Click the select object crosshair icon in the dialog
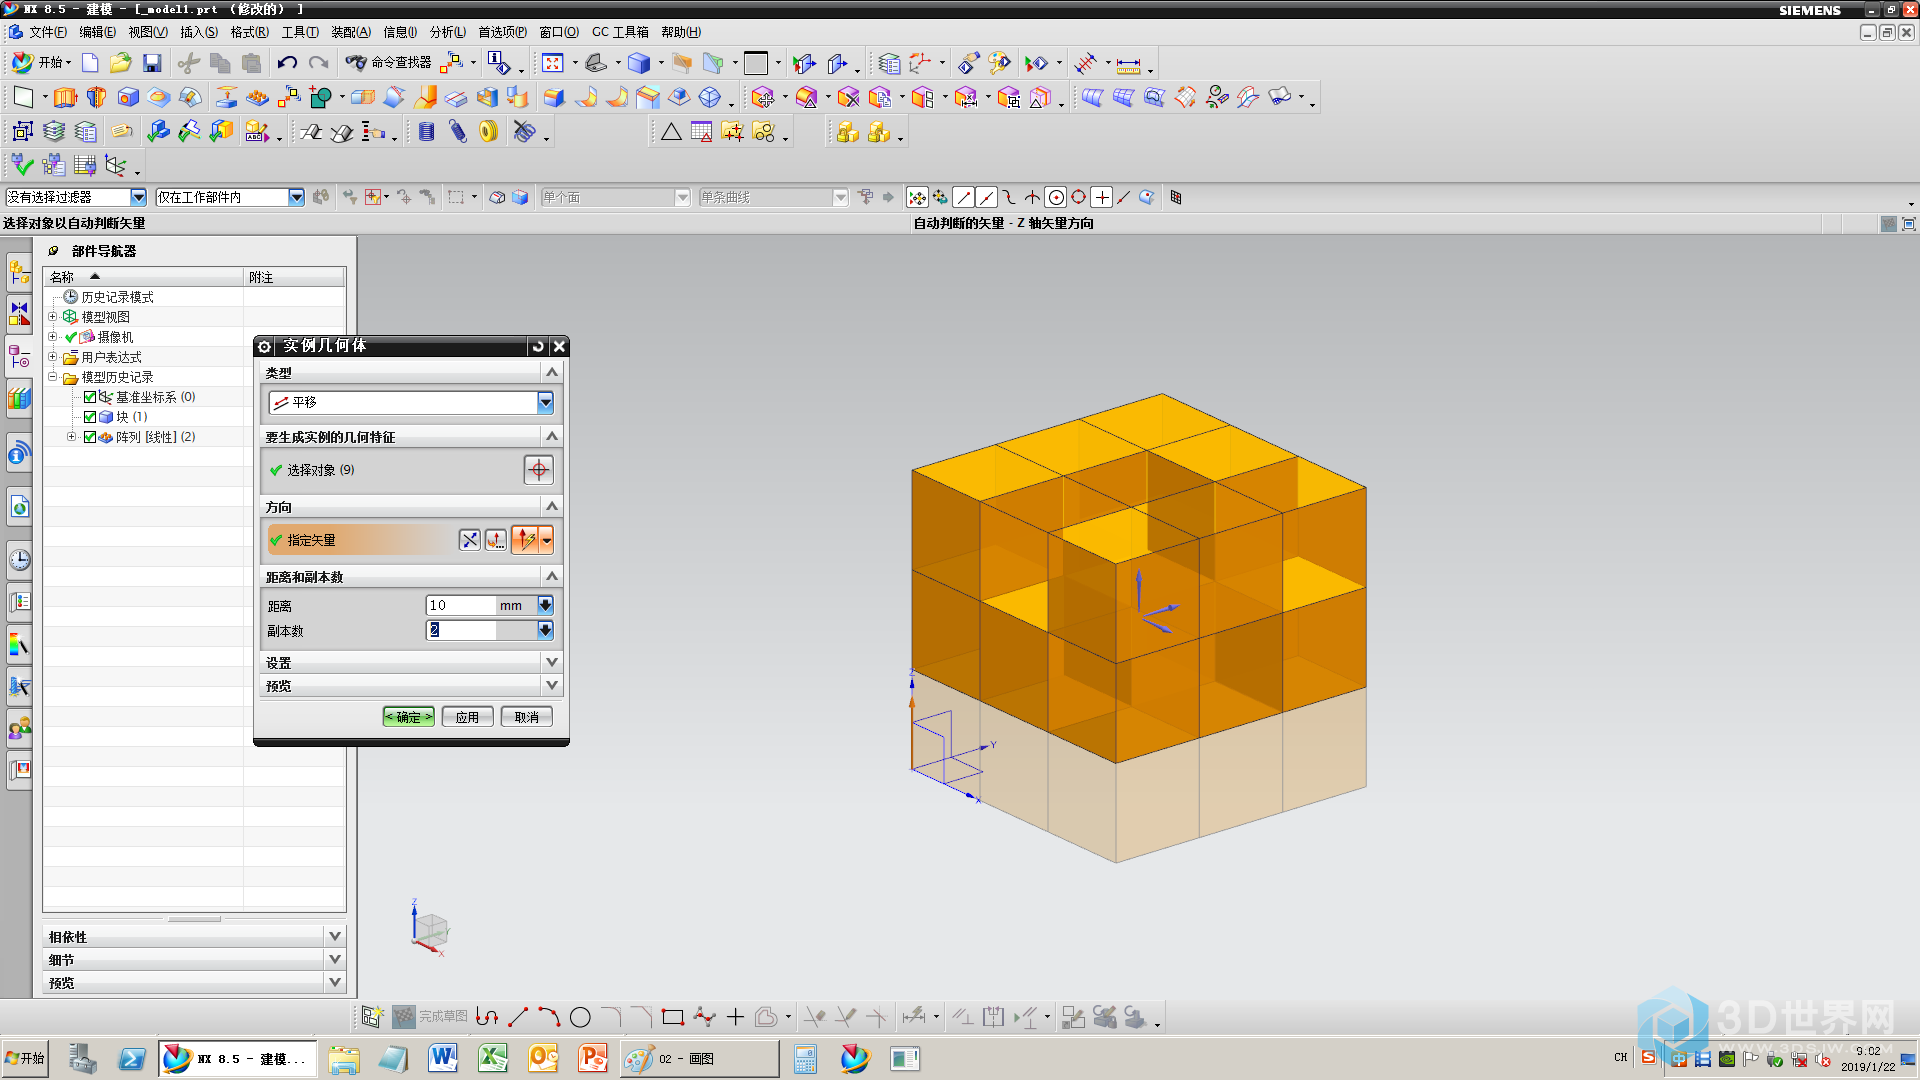1920x1080 pixels. click(x=538, y=470)
